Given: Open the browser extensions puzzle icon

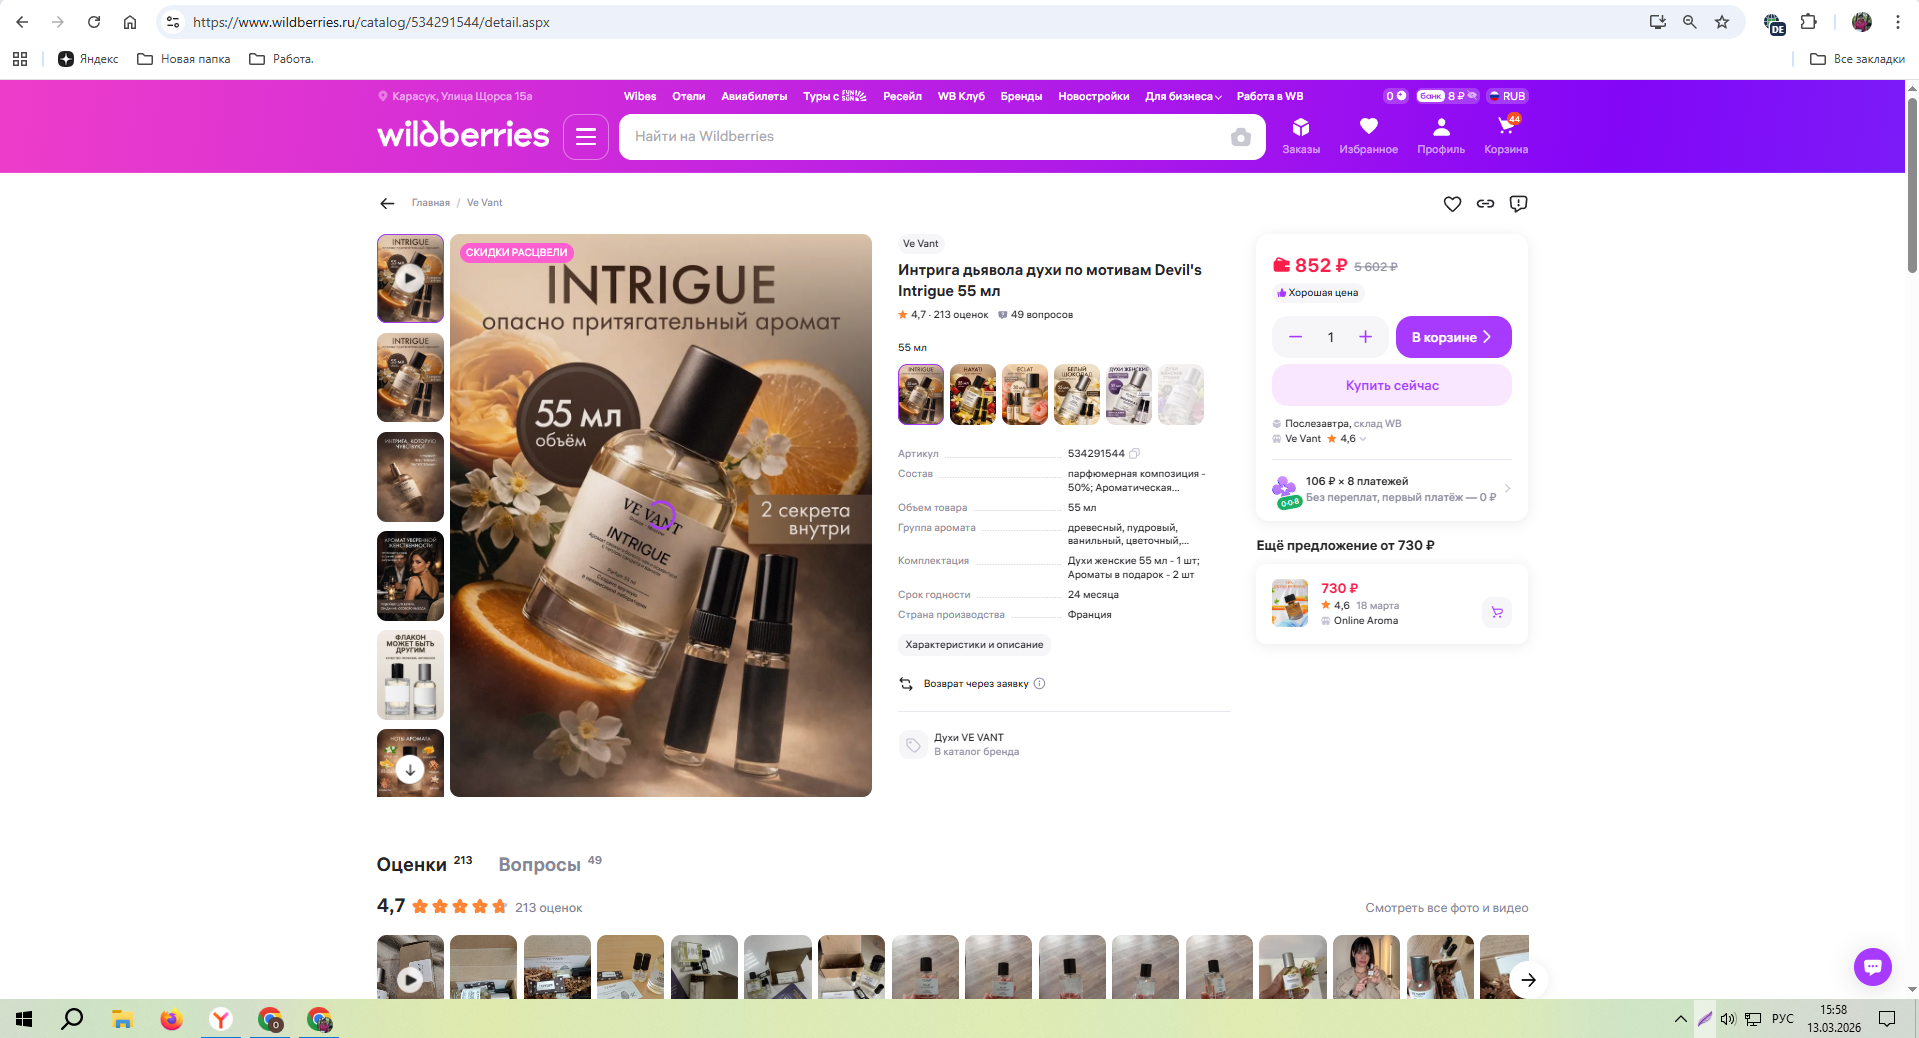Looking at the screenshot, I should (x=1808, y=22).
